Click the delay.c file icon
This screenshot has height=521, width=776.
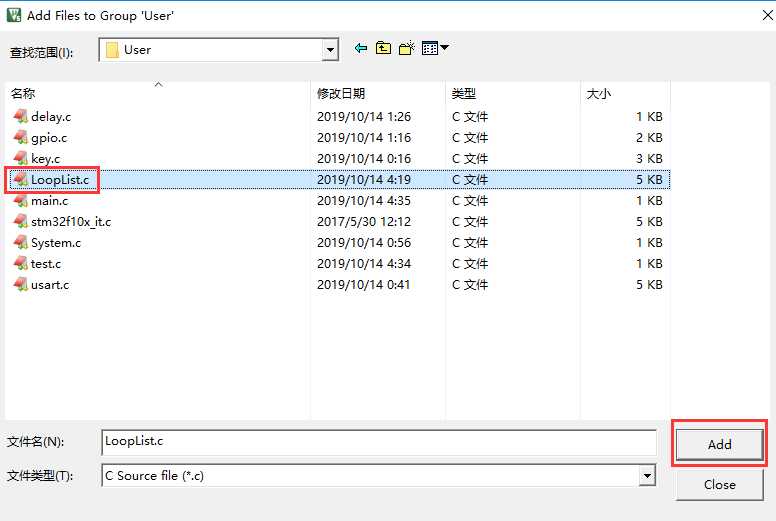[x=20, y=116]
